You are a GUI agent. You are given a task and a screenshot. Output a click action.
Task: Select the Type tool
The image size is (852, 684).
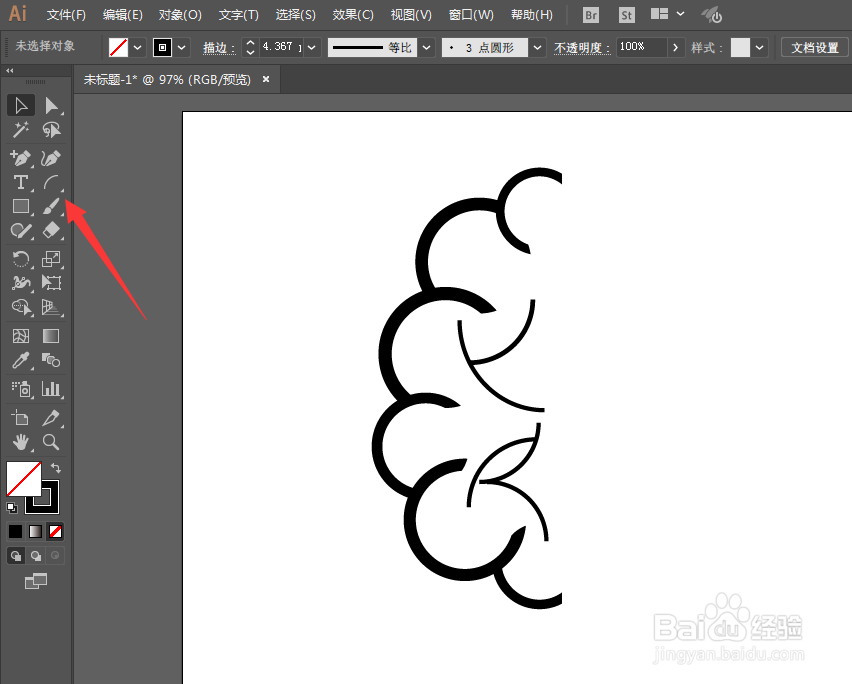click(21, 182)
